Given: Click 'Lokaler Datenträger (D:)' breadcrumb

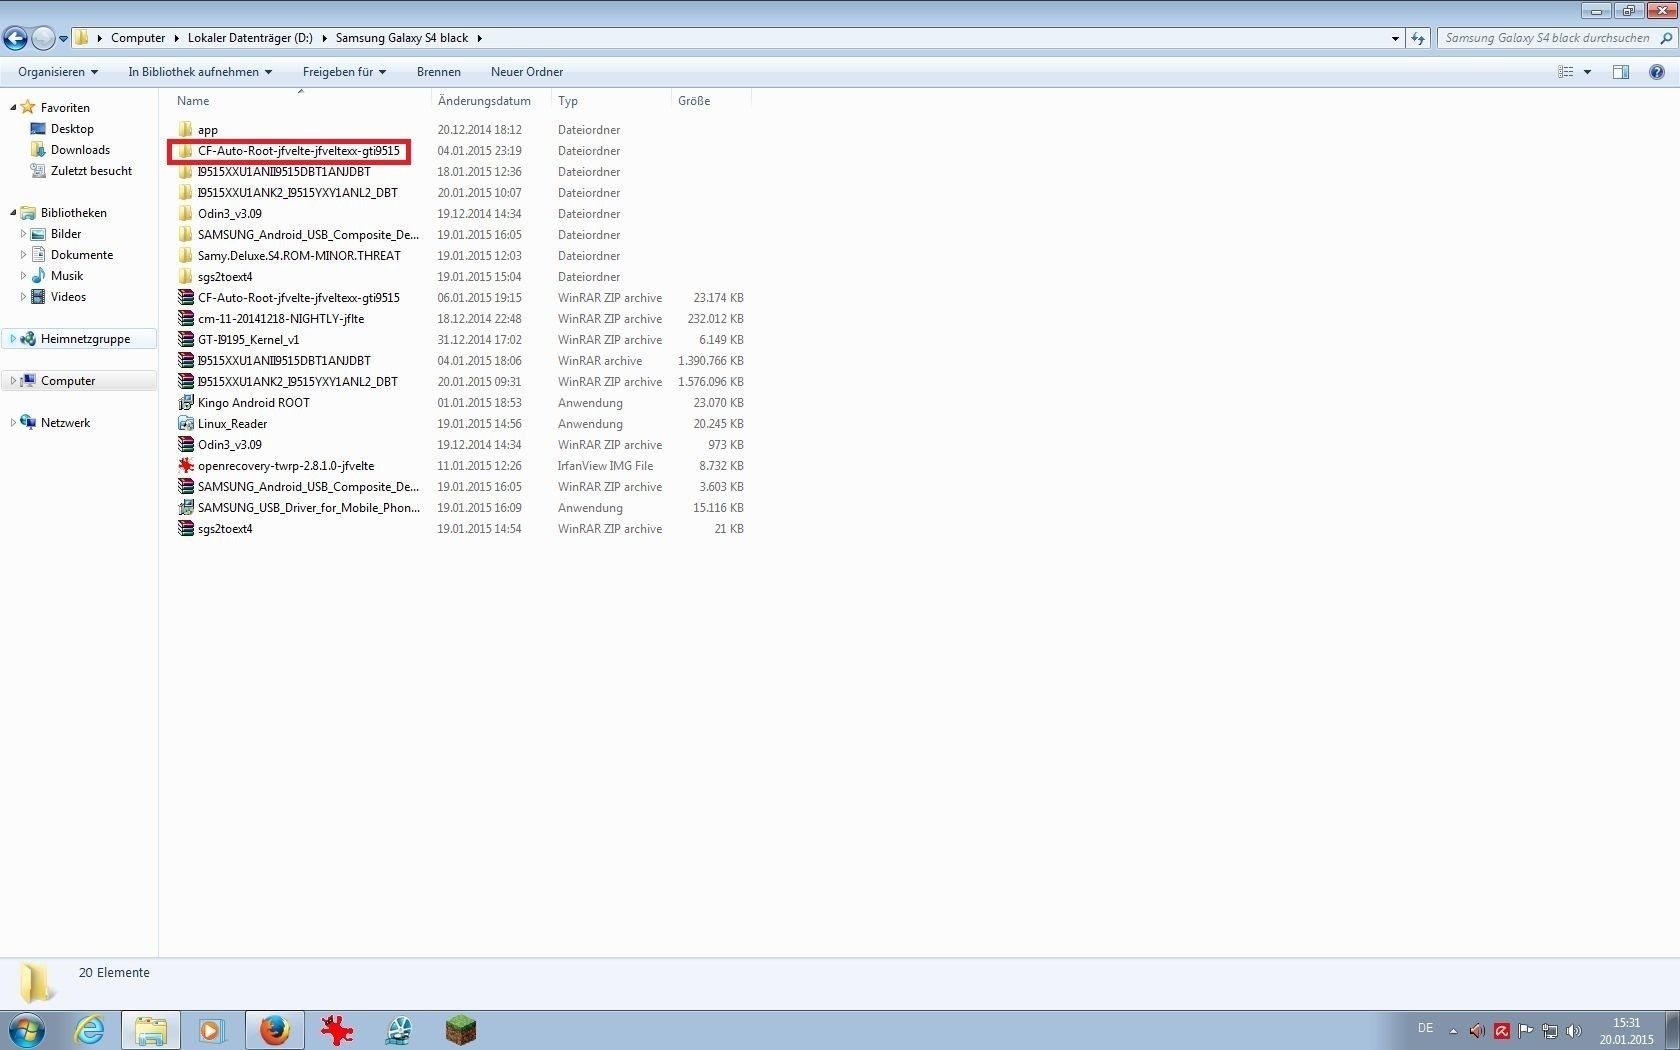Looking at the screenshot, I should [250, 38].
